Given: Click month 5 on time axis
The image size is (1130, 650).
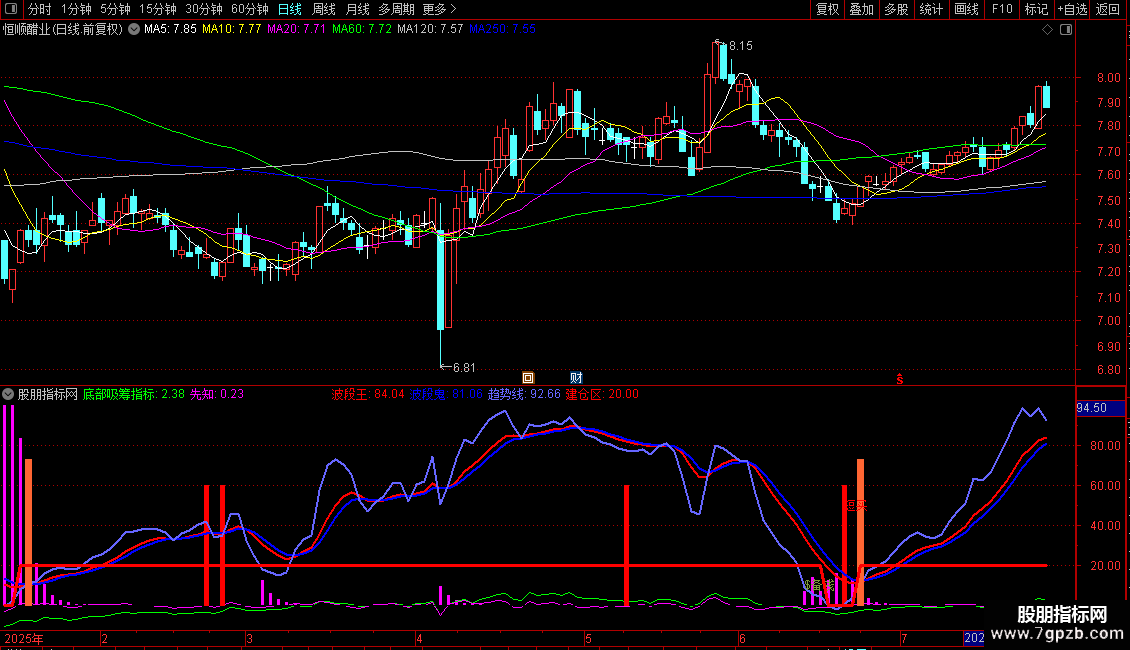Looking at the screenshot, I should (x=588, y=638).
